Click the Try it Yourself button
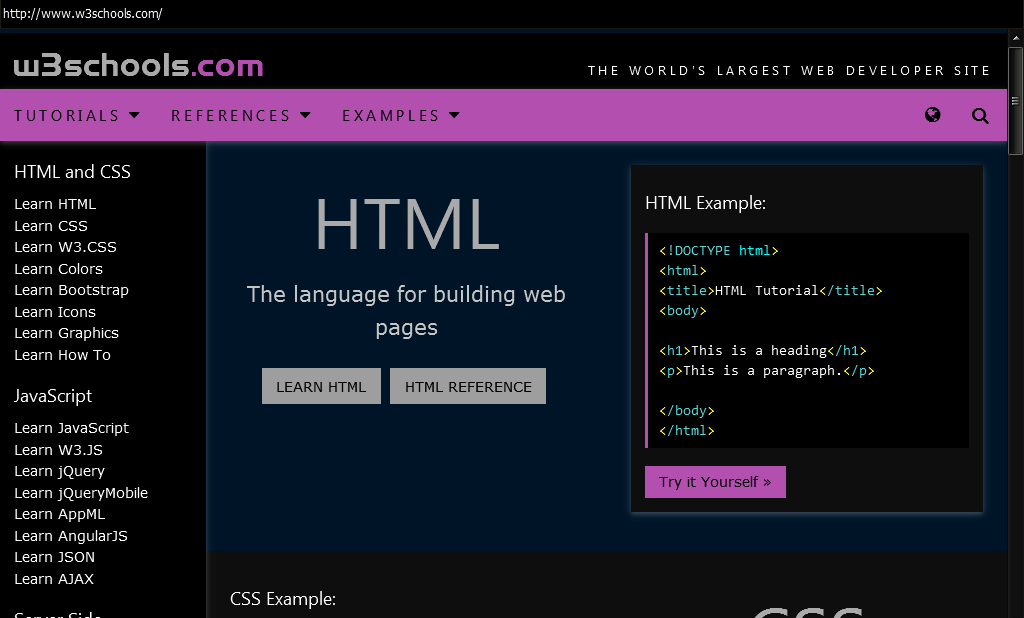Image resolution: width=1024 pixels, height=618 pixels. (x=715, y=482)
